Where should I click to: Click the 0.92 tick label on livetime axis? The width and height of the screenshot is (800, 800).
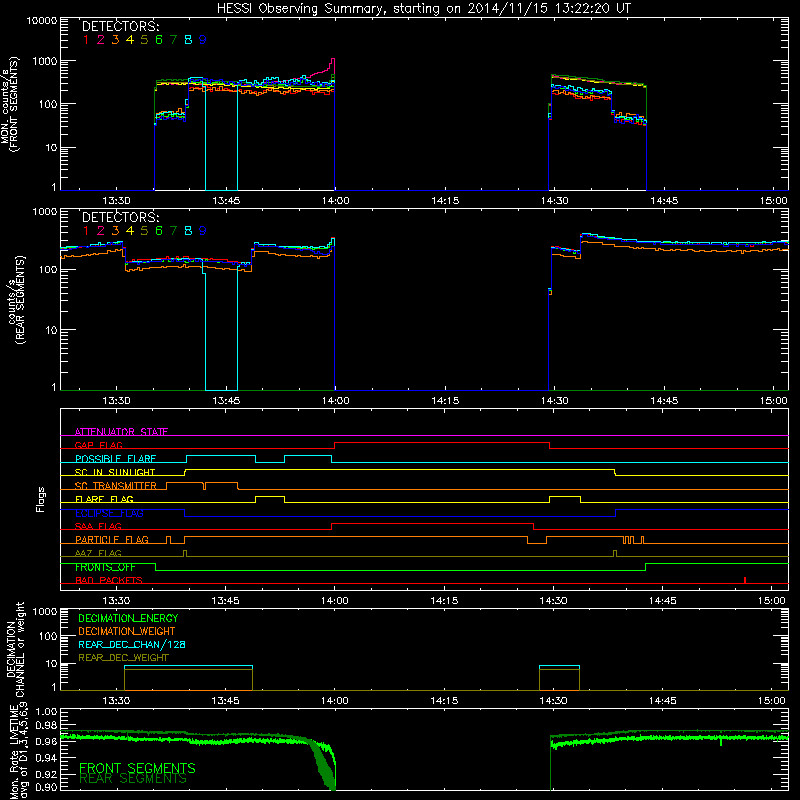pyautogui.click(x=47, y=773)
